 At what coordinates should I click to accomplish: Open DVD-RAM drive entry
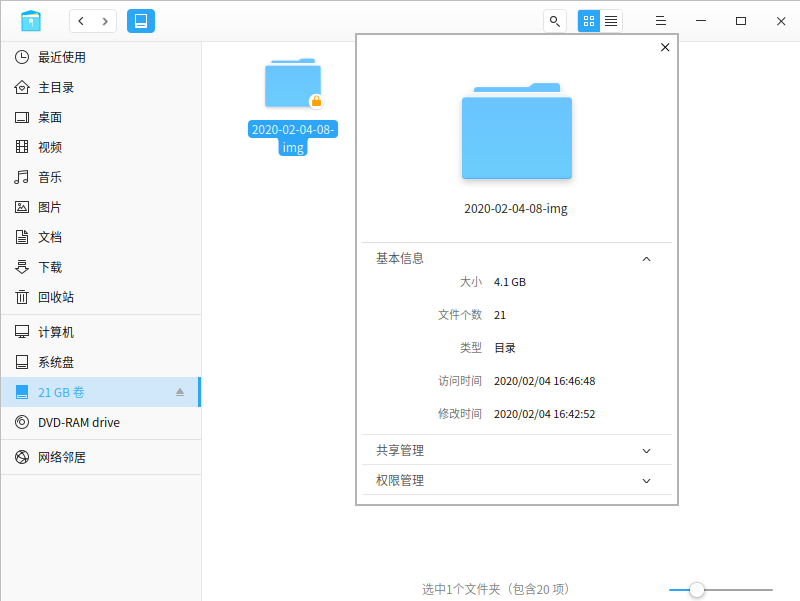tap(78, 422)
